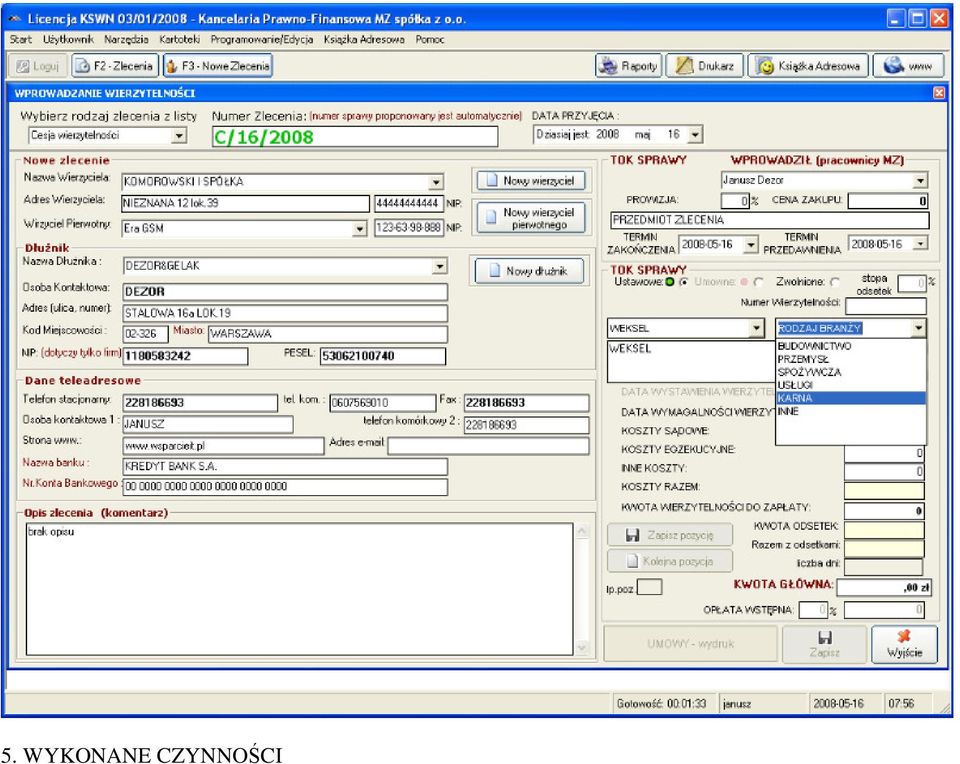Click the PESEL input field
This screenshot has height=764, width=960.
pos(383,356)
